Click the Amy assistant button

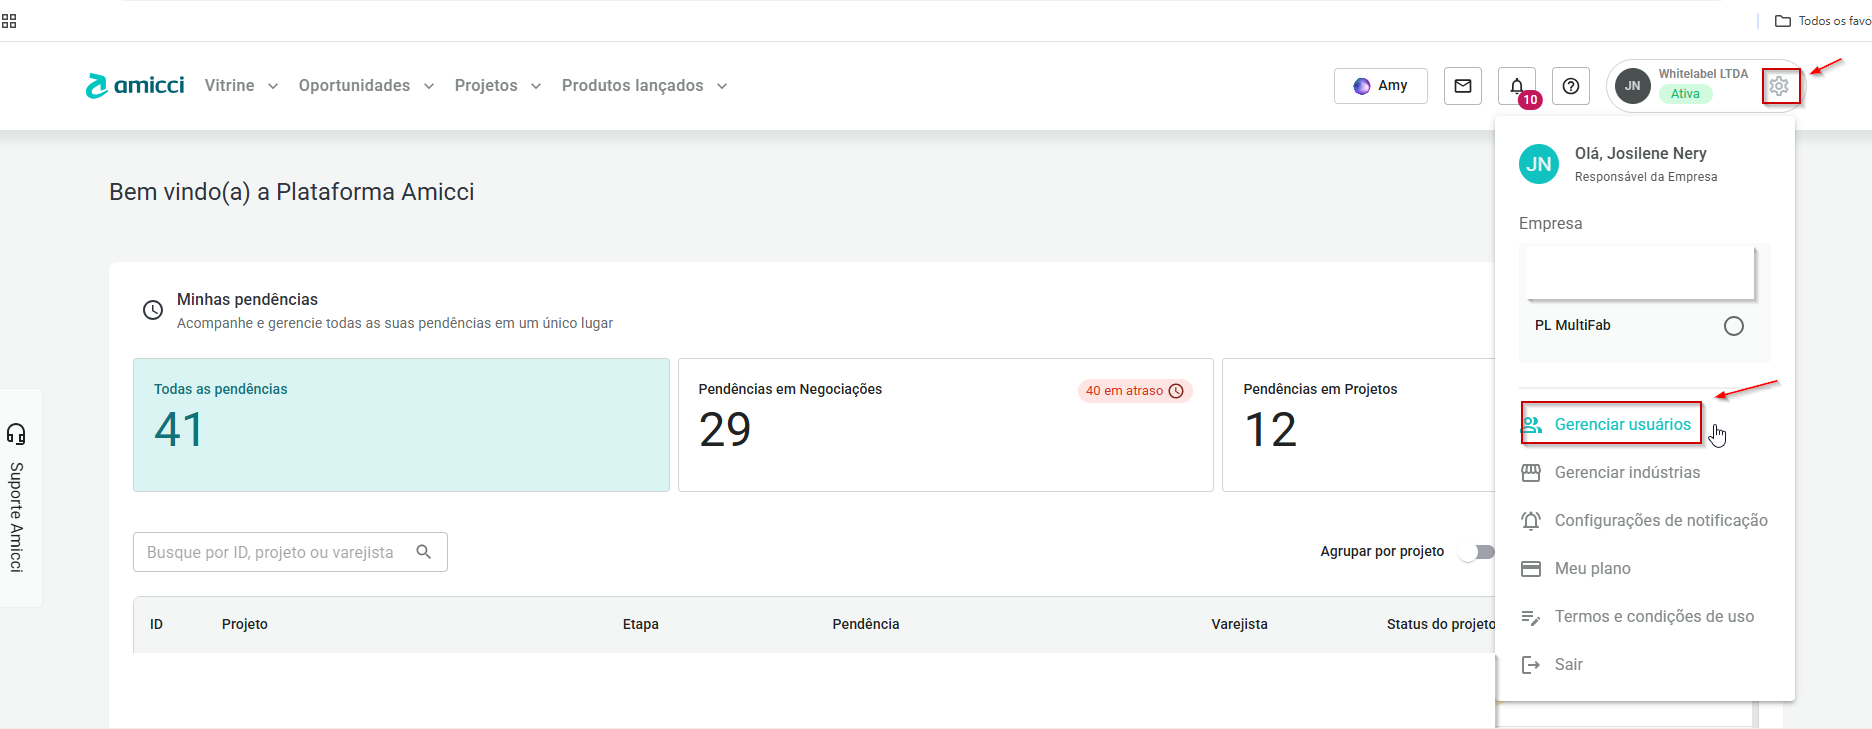(1380, 86)
